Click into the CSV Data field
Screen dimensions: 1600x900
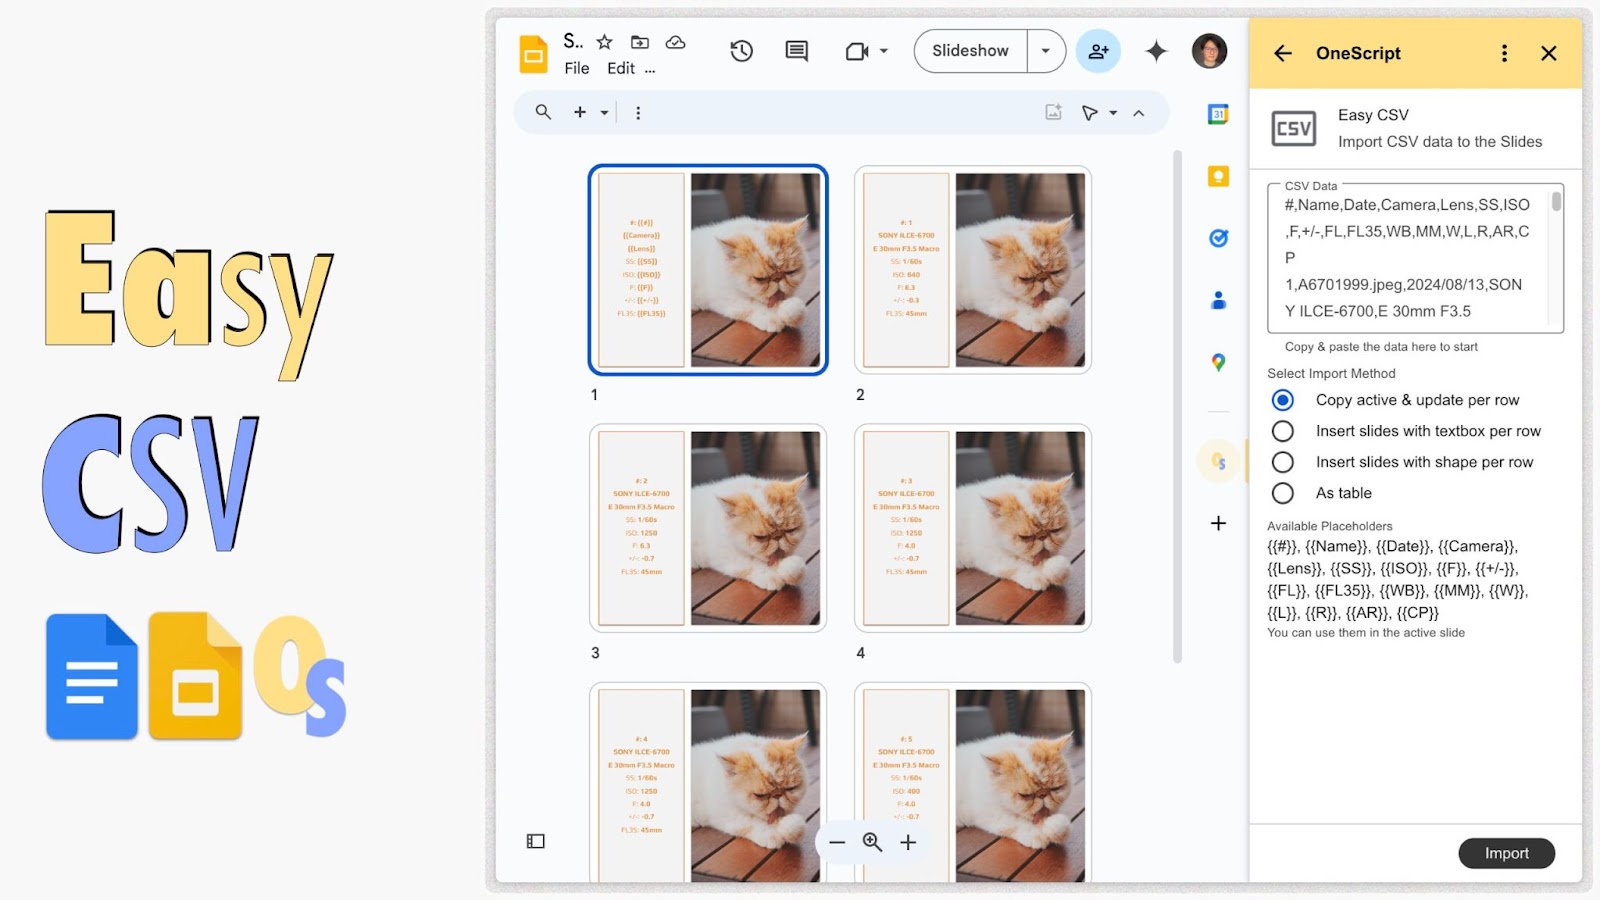(1415, 258)
